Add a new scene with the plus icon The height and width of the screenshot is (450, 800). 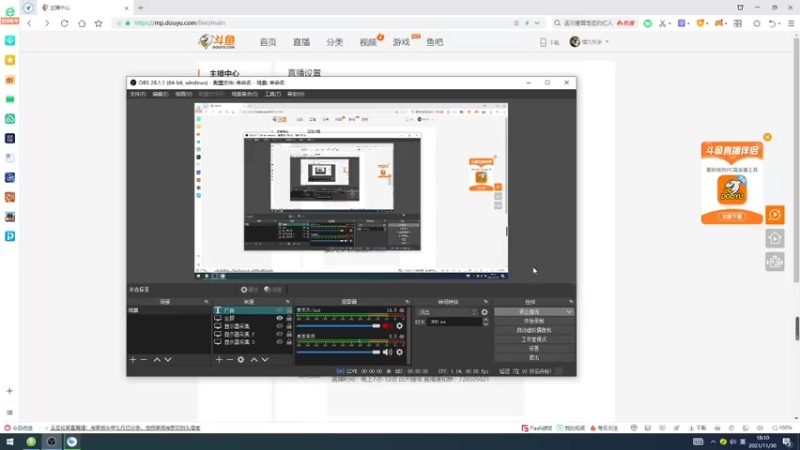pos(133,360)
